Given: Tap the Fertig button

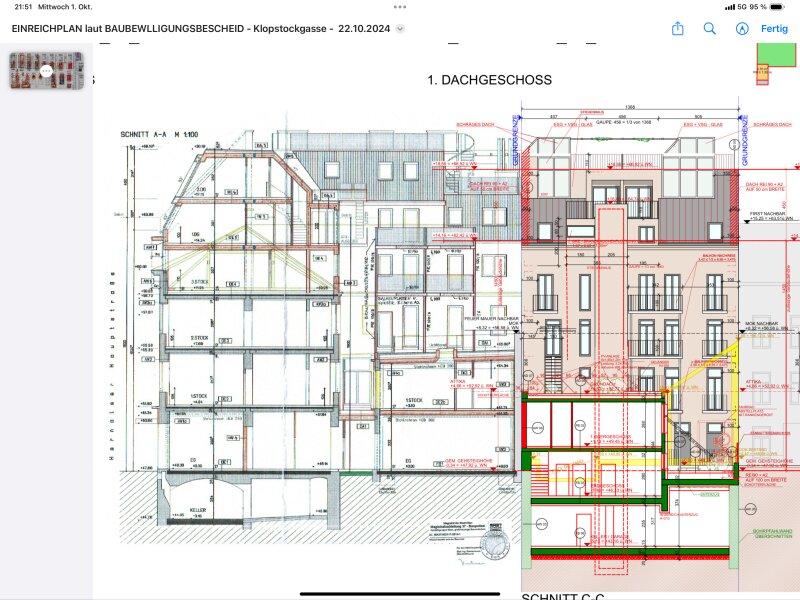Looking at the screenshot, I should [x=775, y=29].
